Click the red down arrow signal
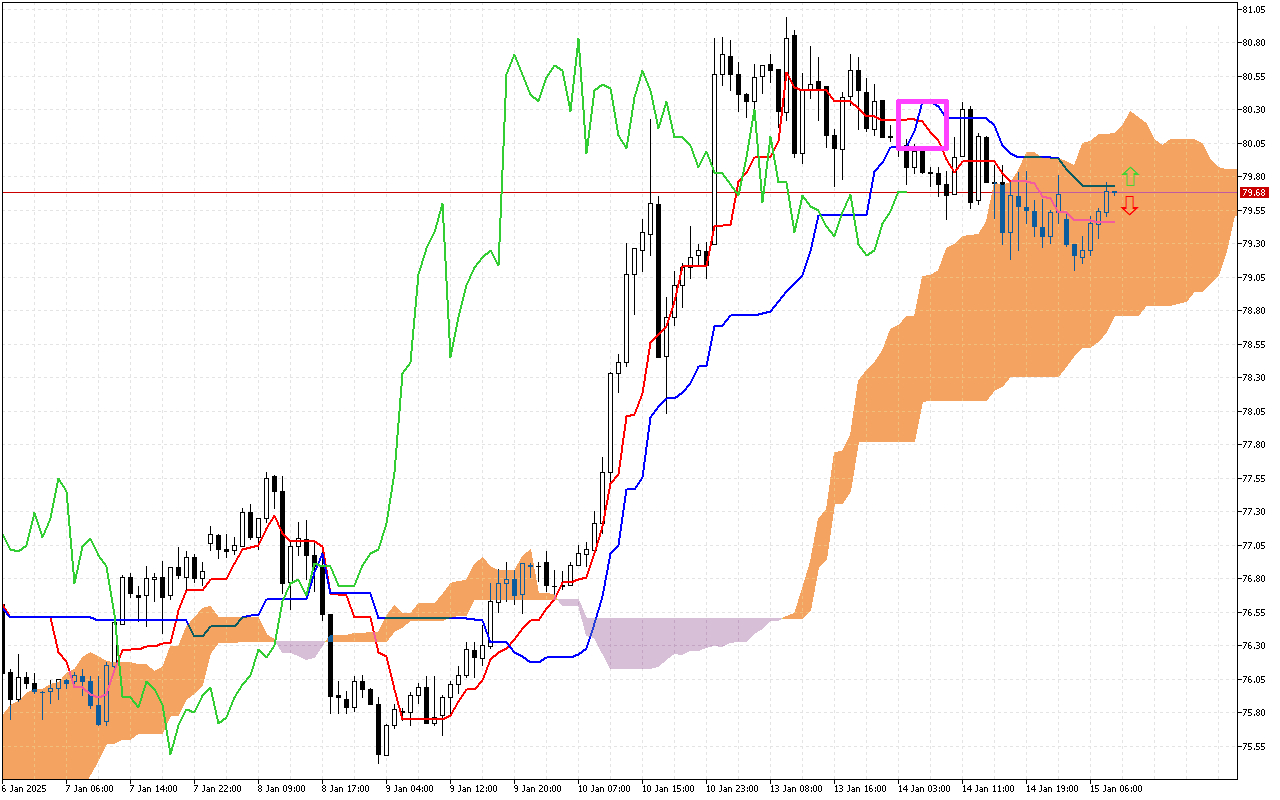This screenshot has width=1280, height=800. click(1130, 206)
